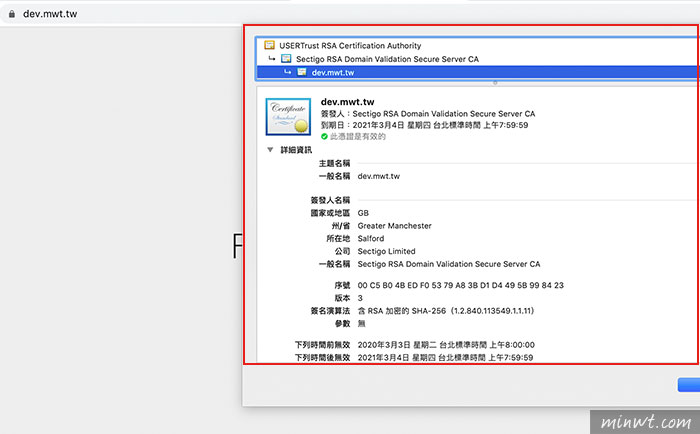
Task: Click the SHA-256 signature algorithm value
Action: tap(446, 311)
